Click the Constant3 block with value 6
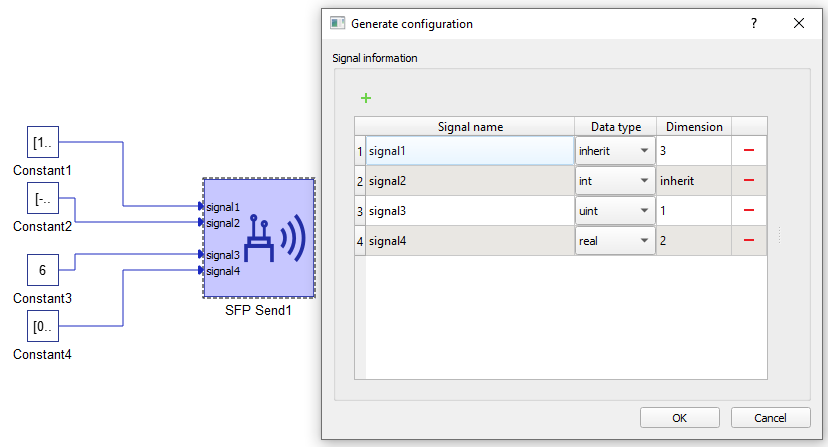This screenshot has height=447, width=828. tap(42, 270)
